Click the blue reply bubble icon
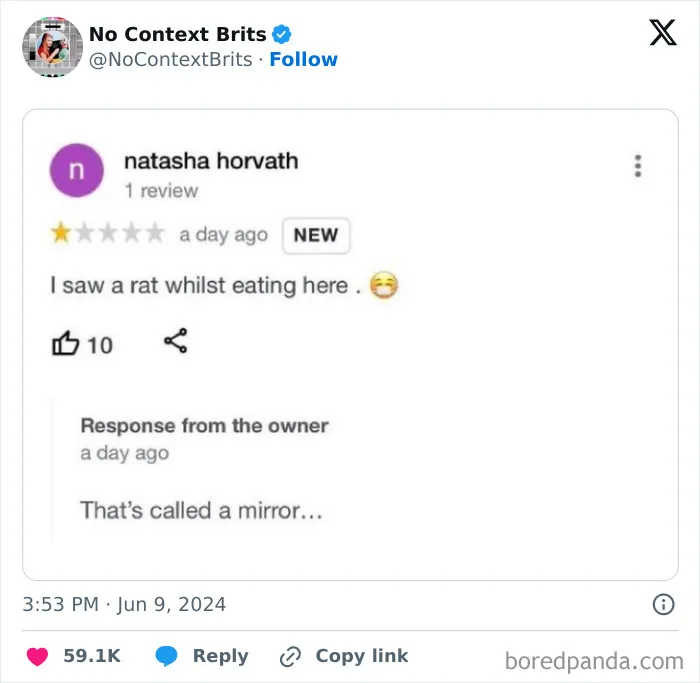Screen dimensions: 700x683 tap(167, 656)
